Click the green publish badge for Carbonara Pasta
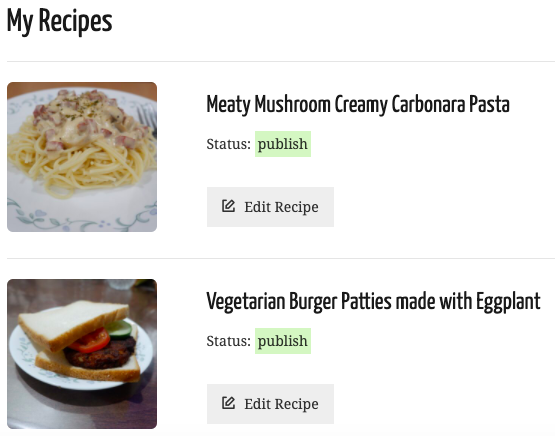The height and width of the screenshot is (436, 555). (x=283, y=144)
